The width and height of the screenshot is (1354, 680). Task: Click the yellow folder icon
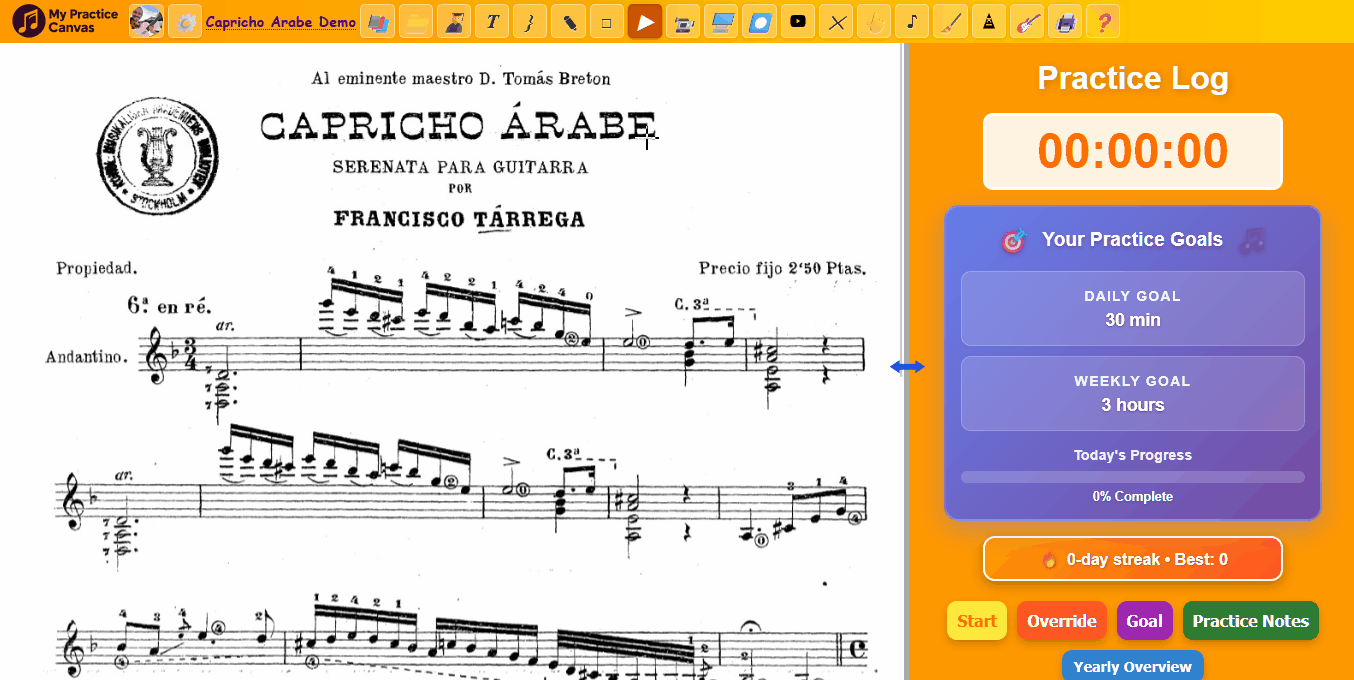tap(416, 21)
